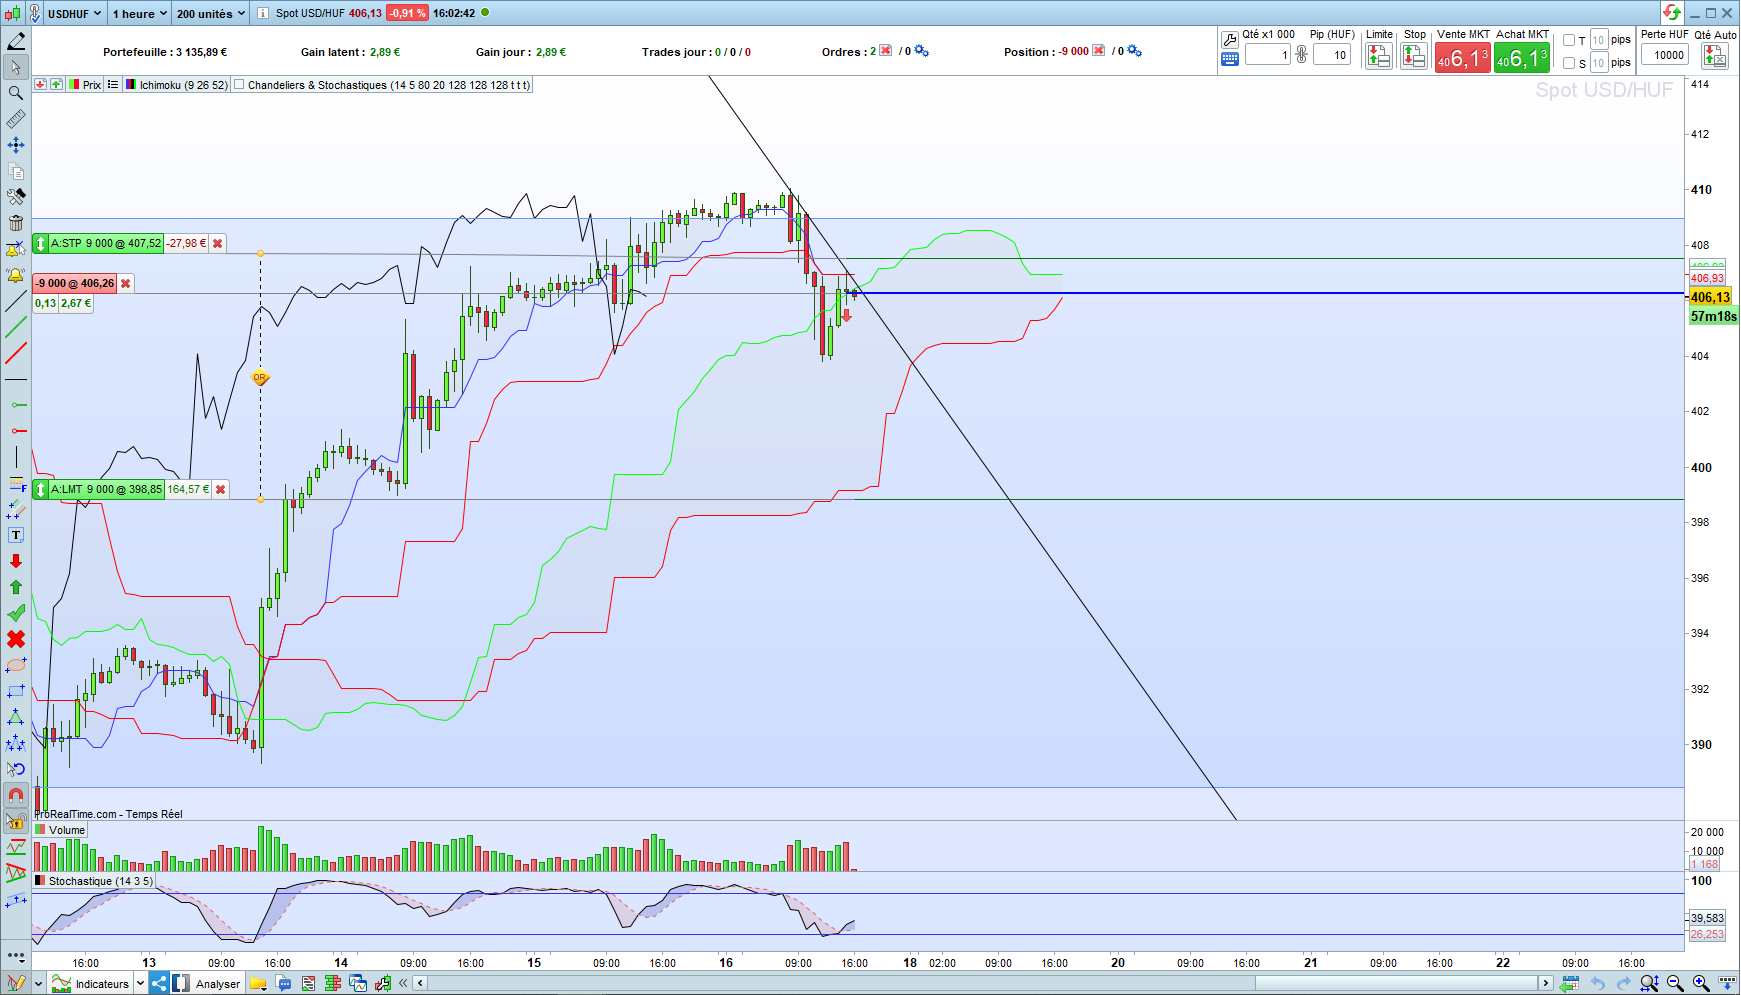Screen dimensions: 1741x995
Task: Open the 1 heure timeframe dropdown
Action: 138,13
